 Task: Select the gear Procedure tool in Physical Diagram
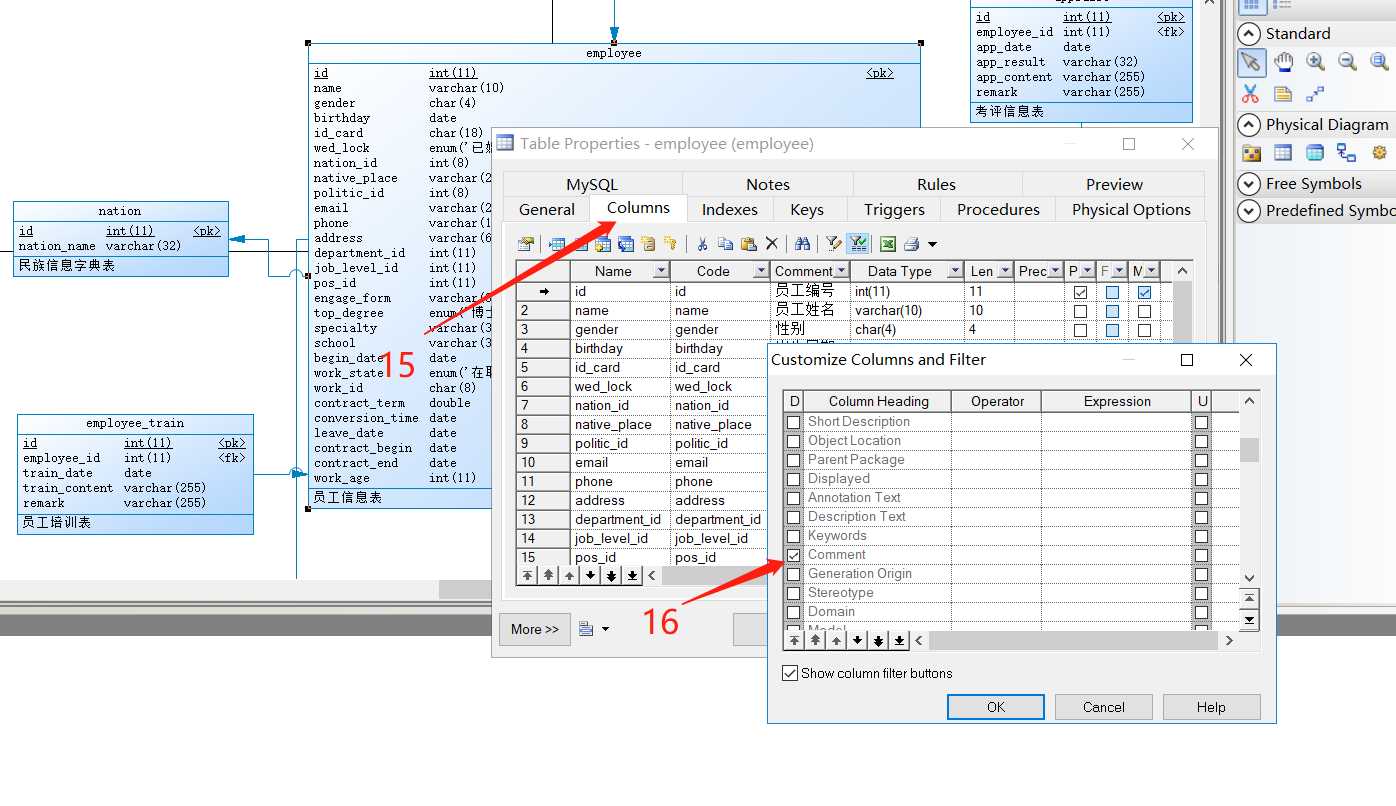(1380, 153)
